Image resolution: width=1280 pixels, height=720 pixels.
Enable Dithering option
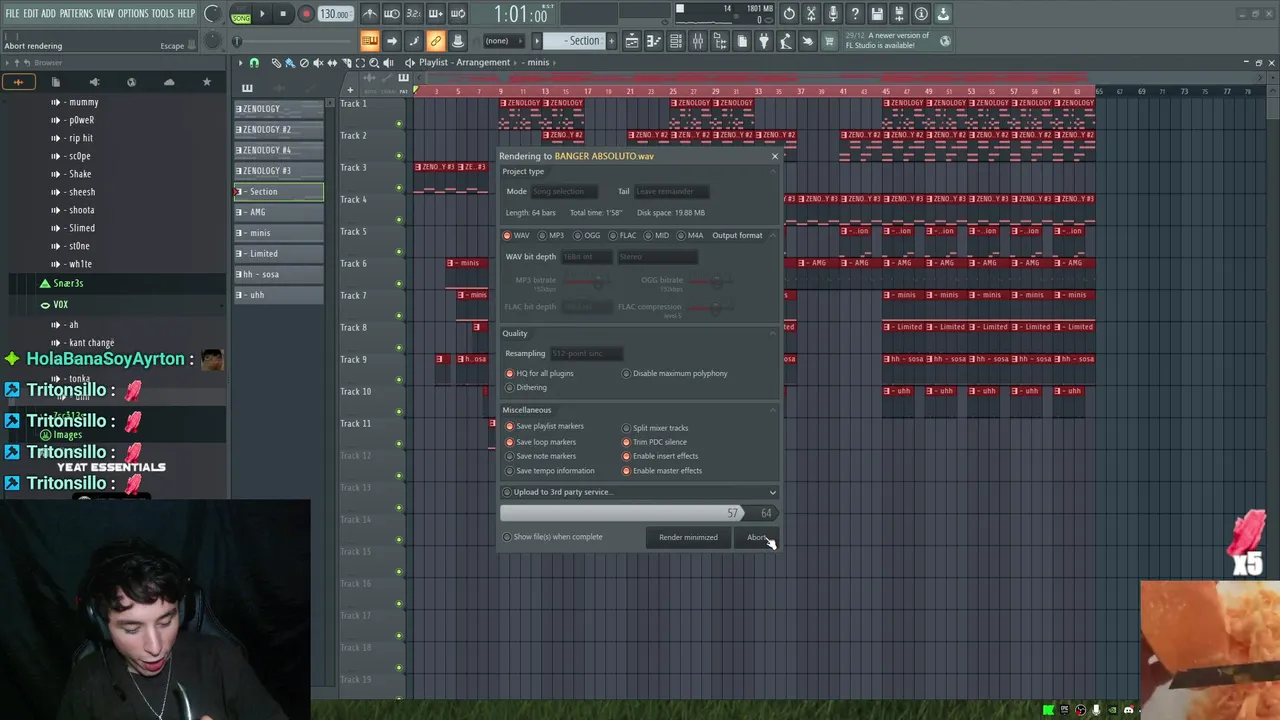tap(526, 387)
